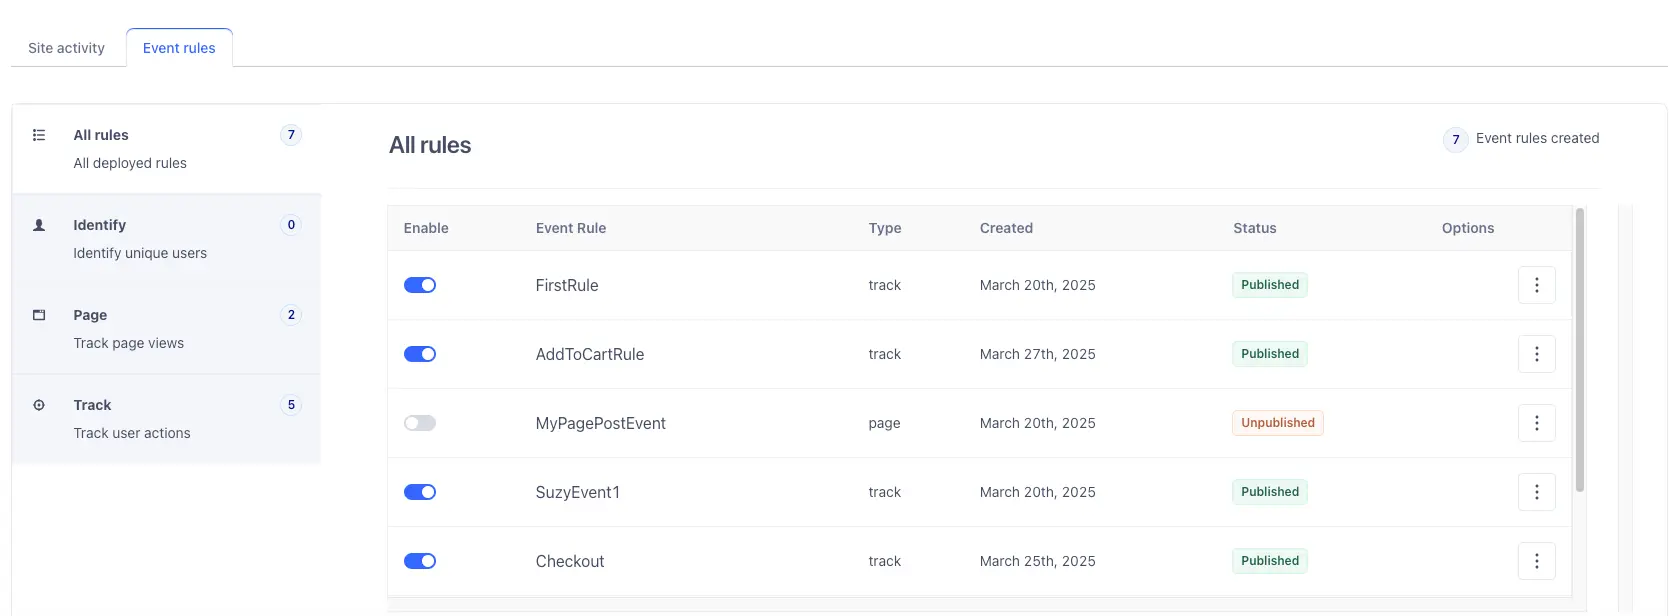1677x616 pixels.
Task: Click the rules table vertical scrollbar
Action: click(x=1580, y=350)
